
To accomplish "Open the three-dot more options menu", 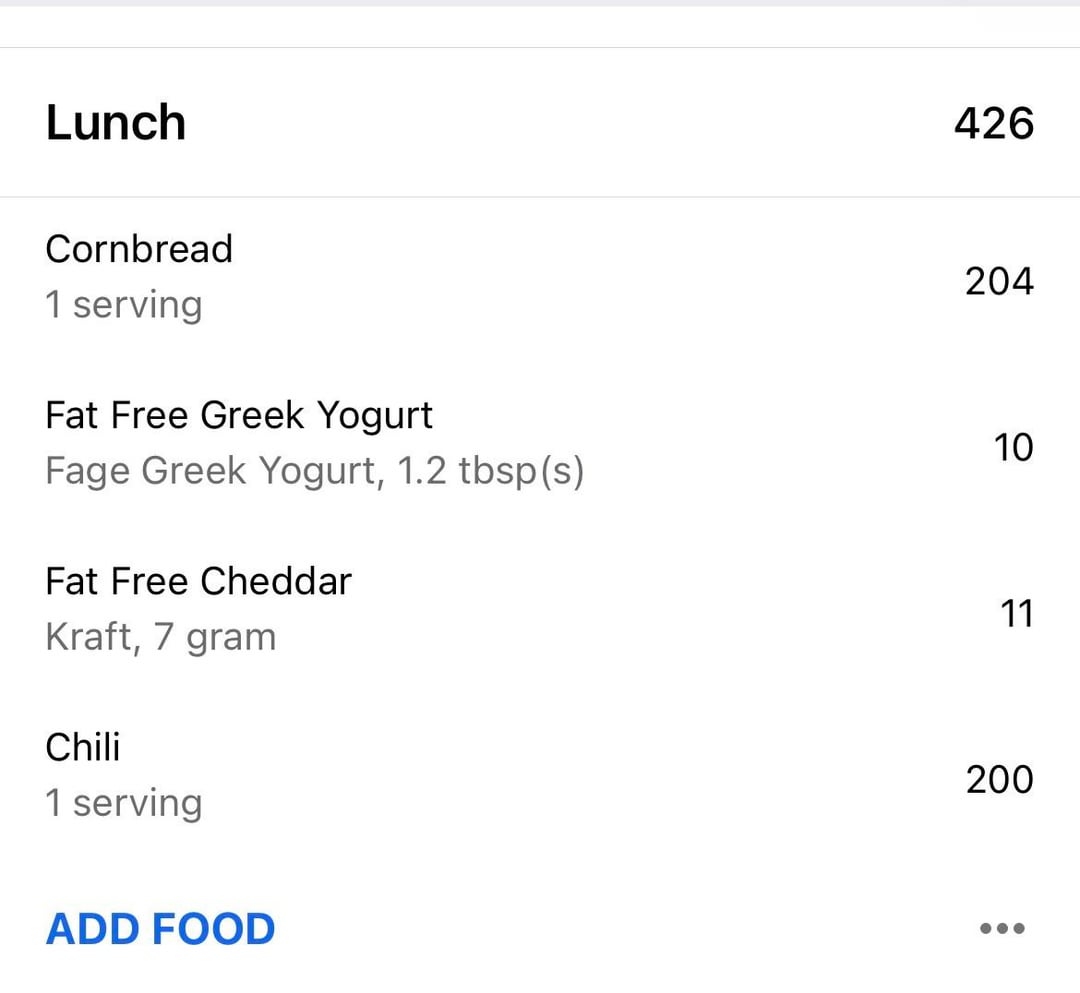I will pyautogui.click(x=1001, y=929).
